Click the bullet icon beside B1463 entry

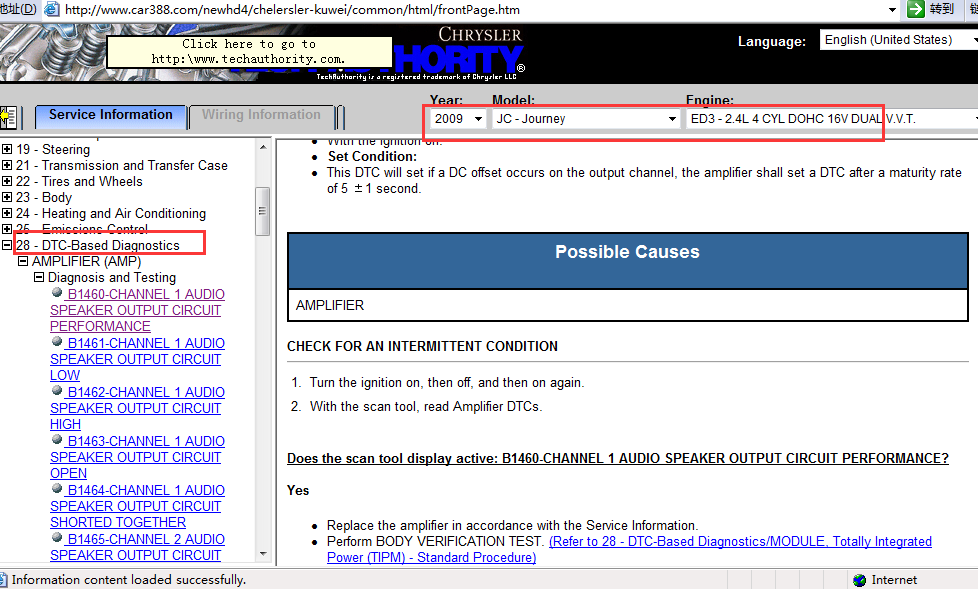[57, 440]
